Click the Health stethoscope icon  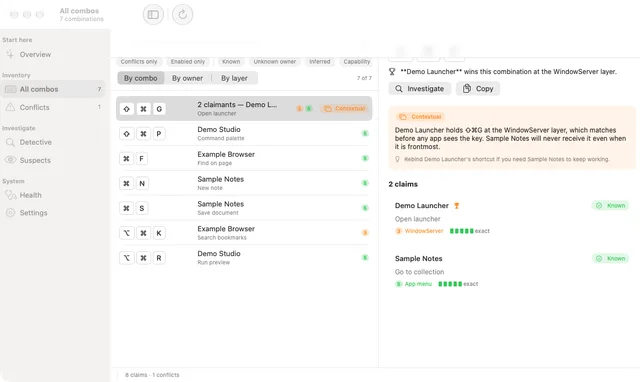pos(10,195)
